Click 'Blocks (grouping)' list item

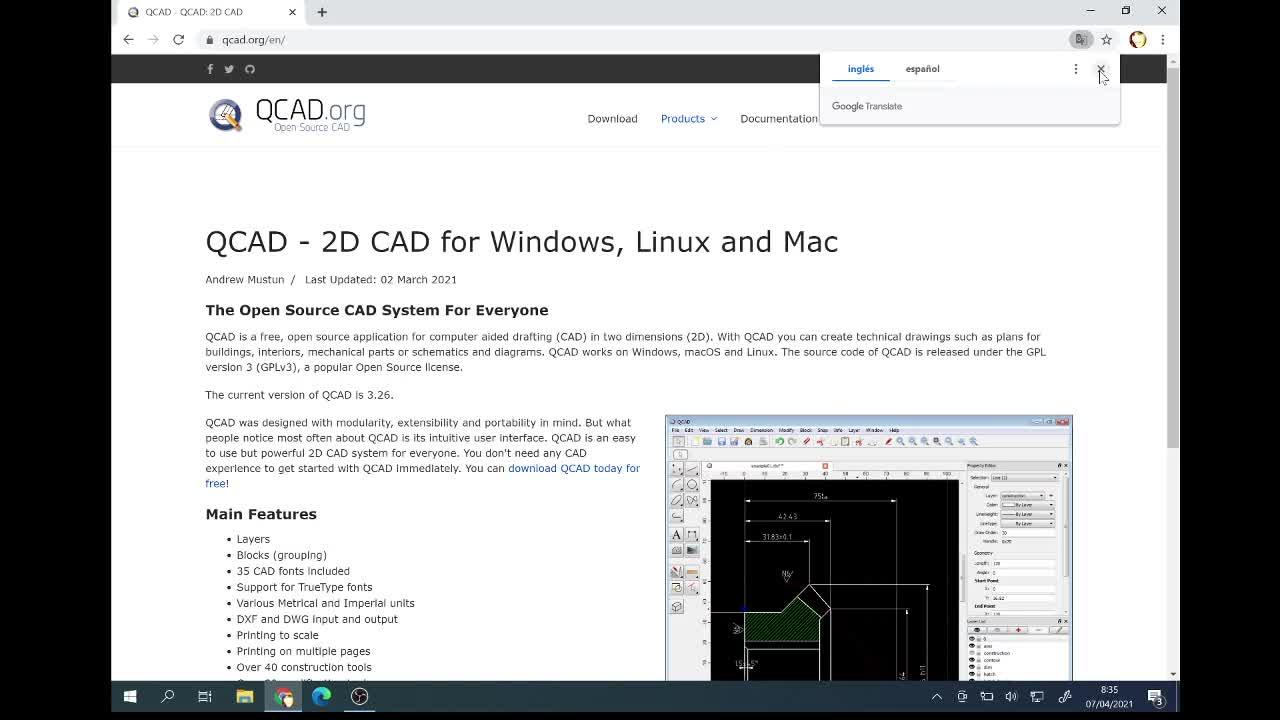(x=282, y=555)
